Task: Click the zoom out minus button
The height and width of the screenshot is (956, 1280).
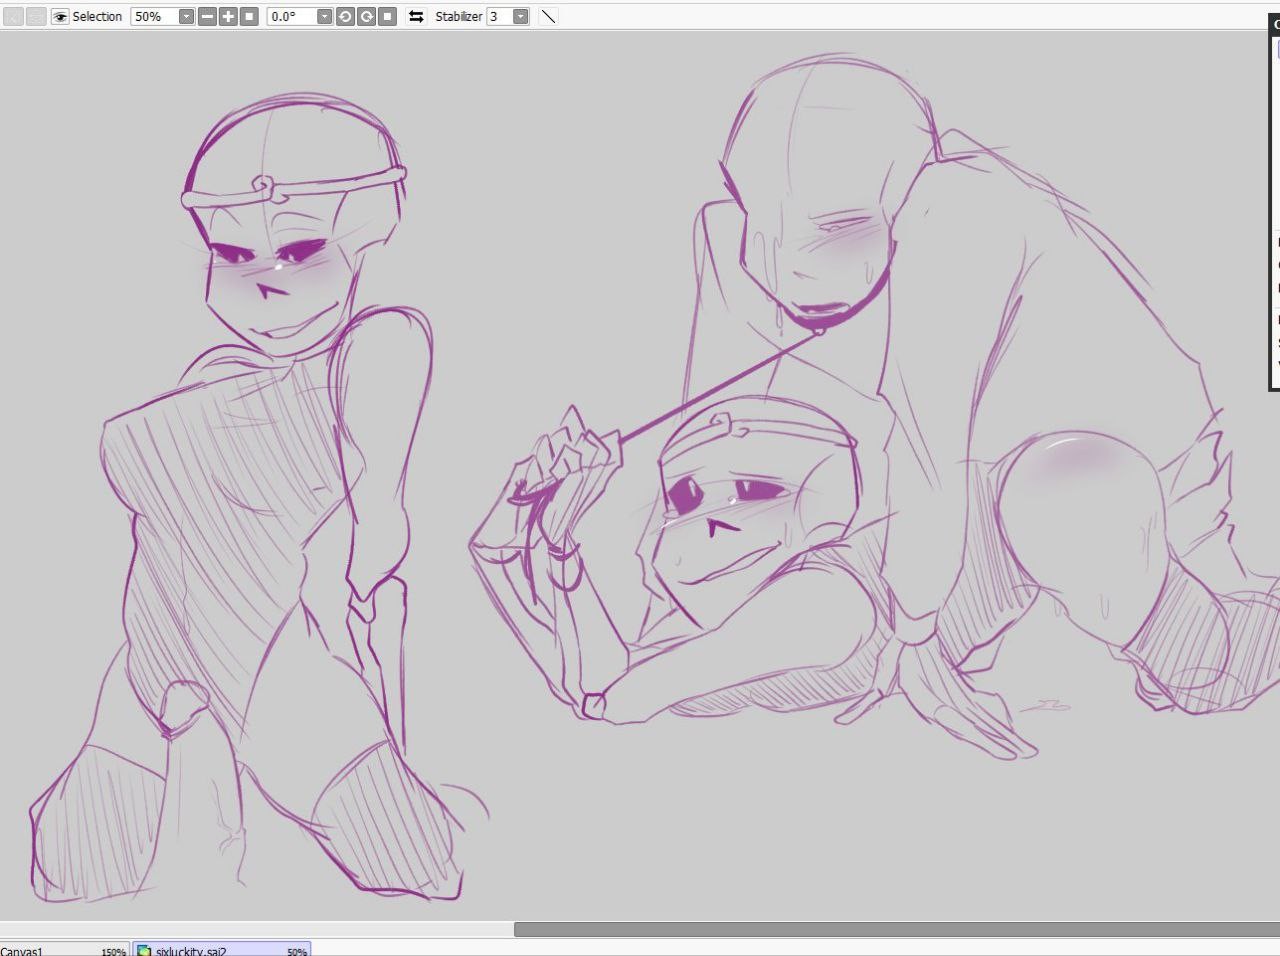Action: pyautogui.click(x=207, y=17)
